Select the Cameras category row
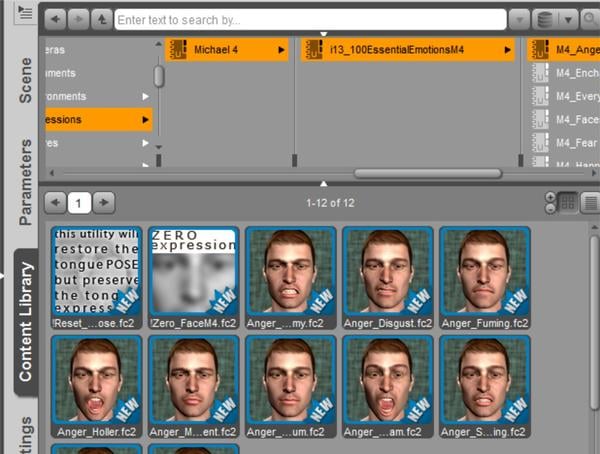Screen dimensions: 600x454 click(x=99, y=50)
